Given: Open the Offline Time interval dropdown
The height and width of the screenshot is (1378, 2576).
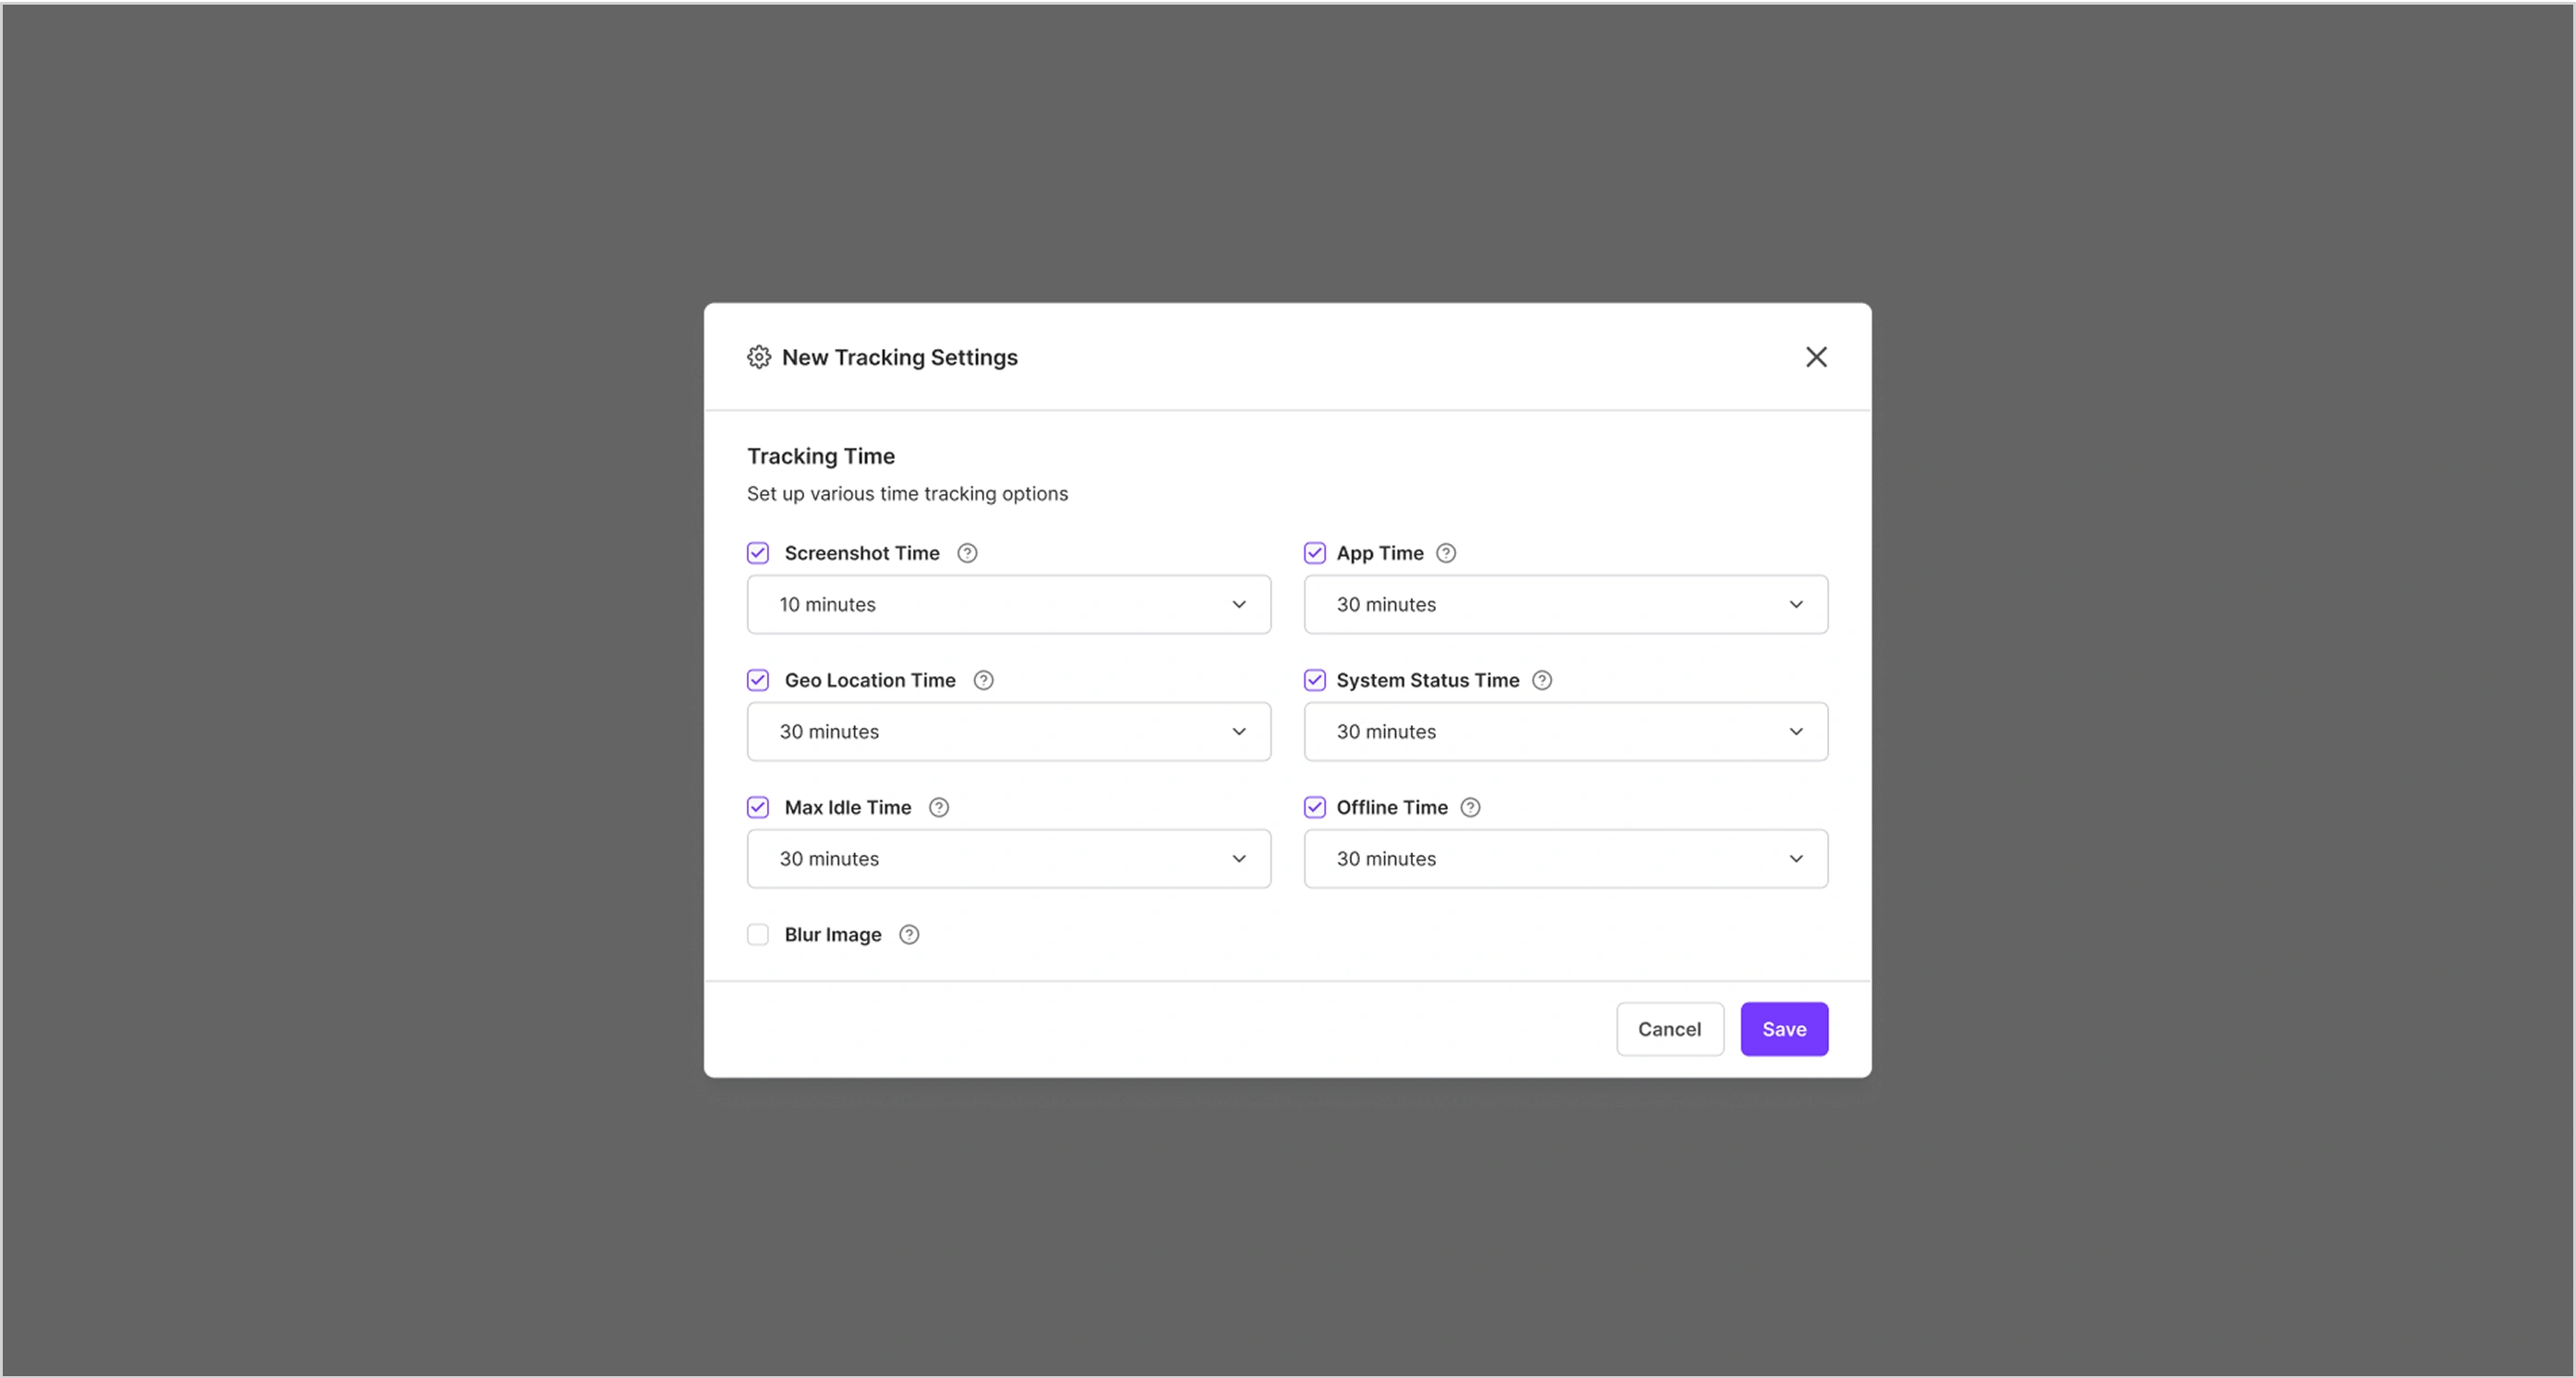Looking at the screenshot, I should pyautogui.click(x=1566, y=858).
